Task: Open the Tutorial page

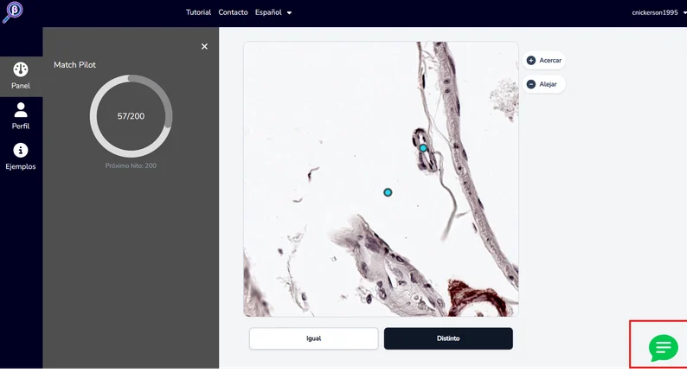Action: 198,12
